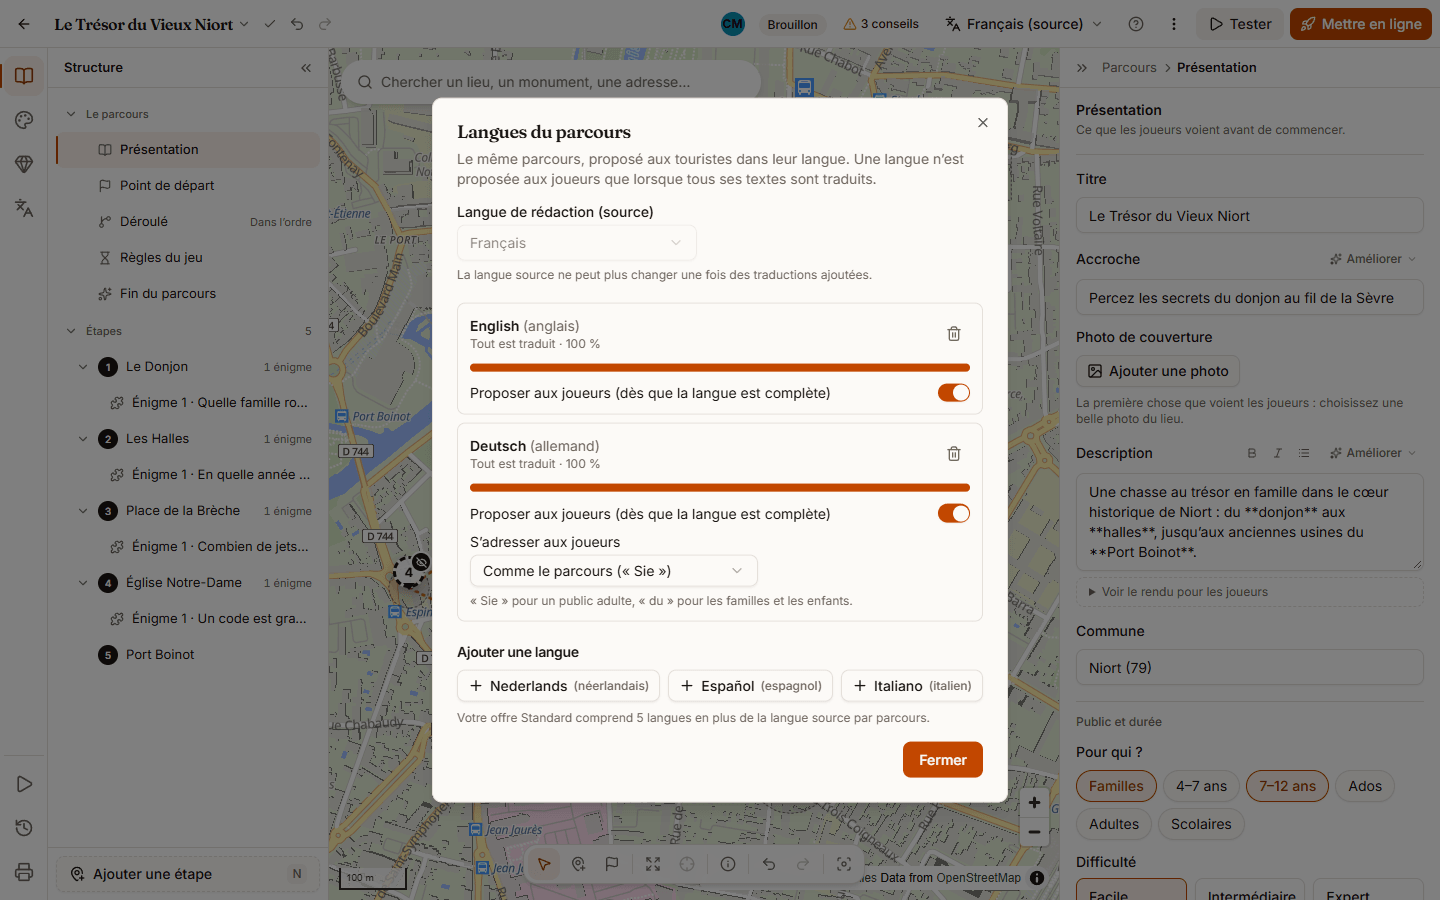Click the English translation progress bar

pyautogui.click(x=720, y=367)
